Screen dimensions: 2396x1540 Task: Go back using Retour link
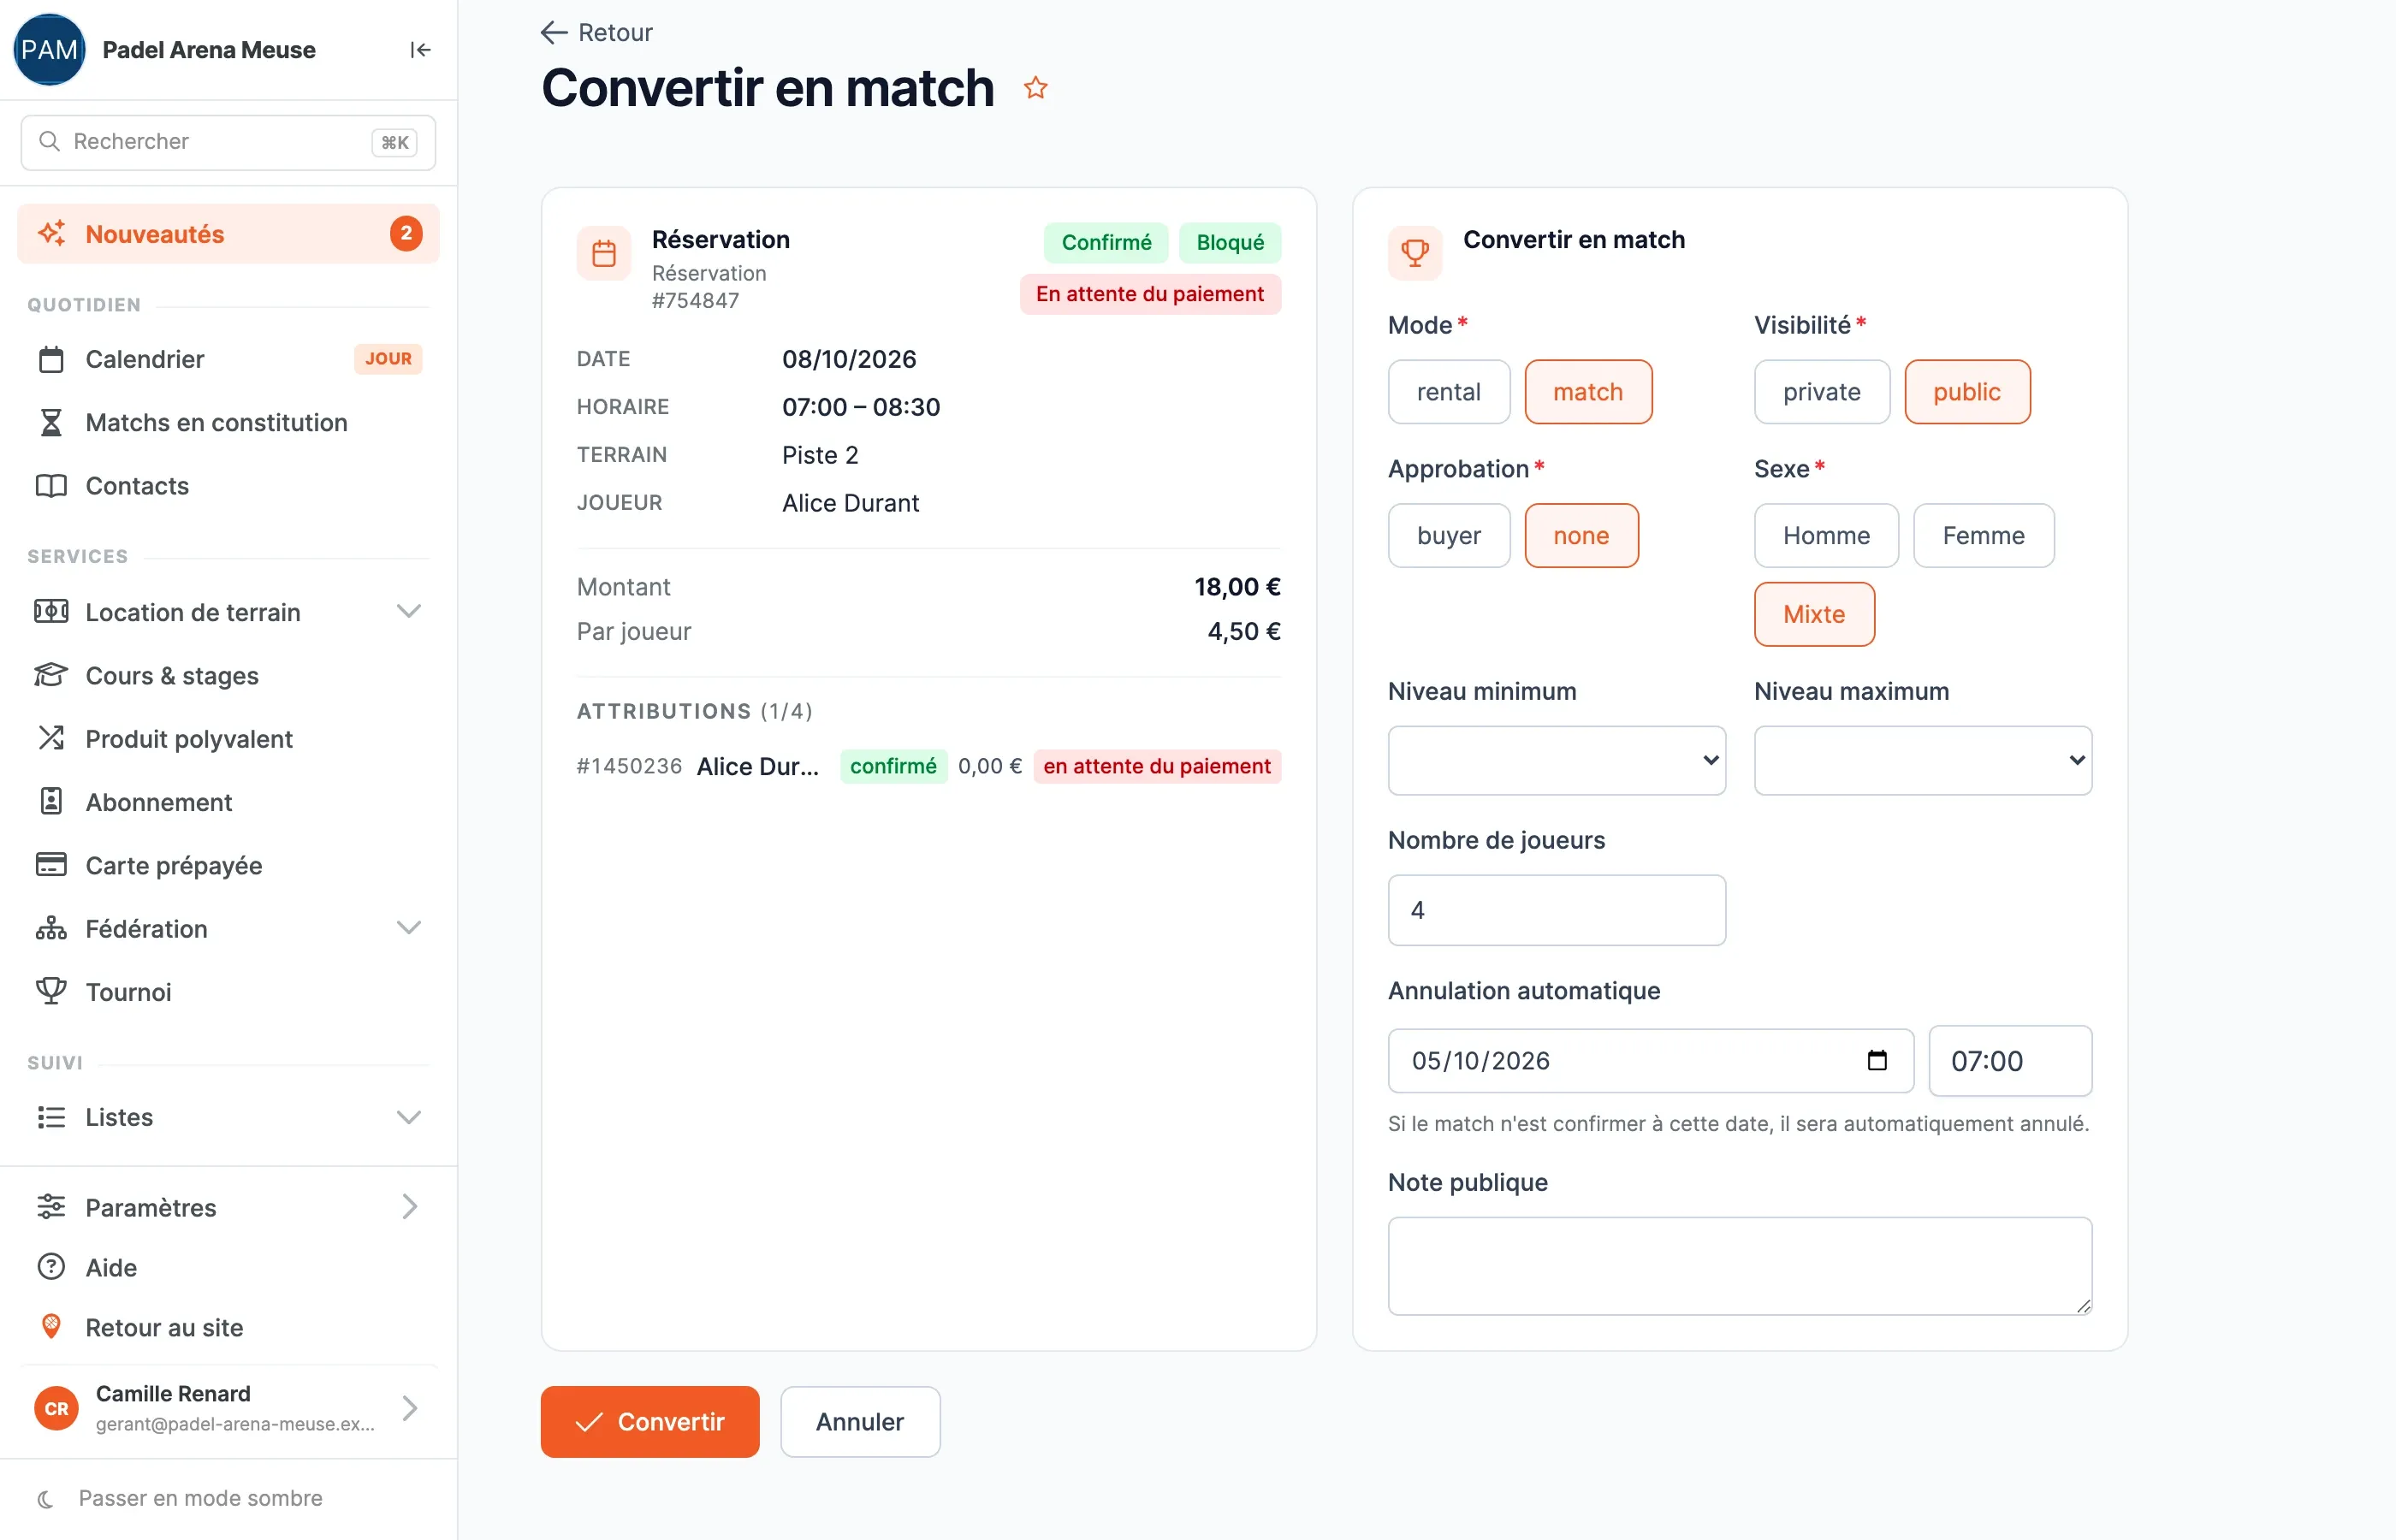tap(597, 33)
